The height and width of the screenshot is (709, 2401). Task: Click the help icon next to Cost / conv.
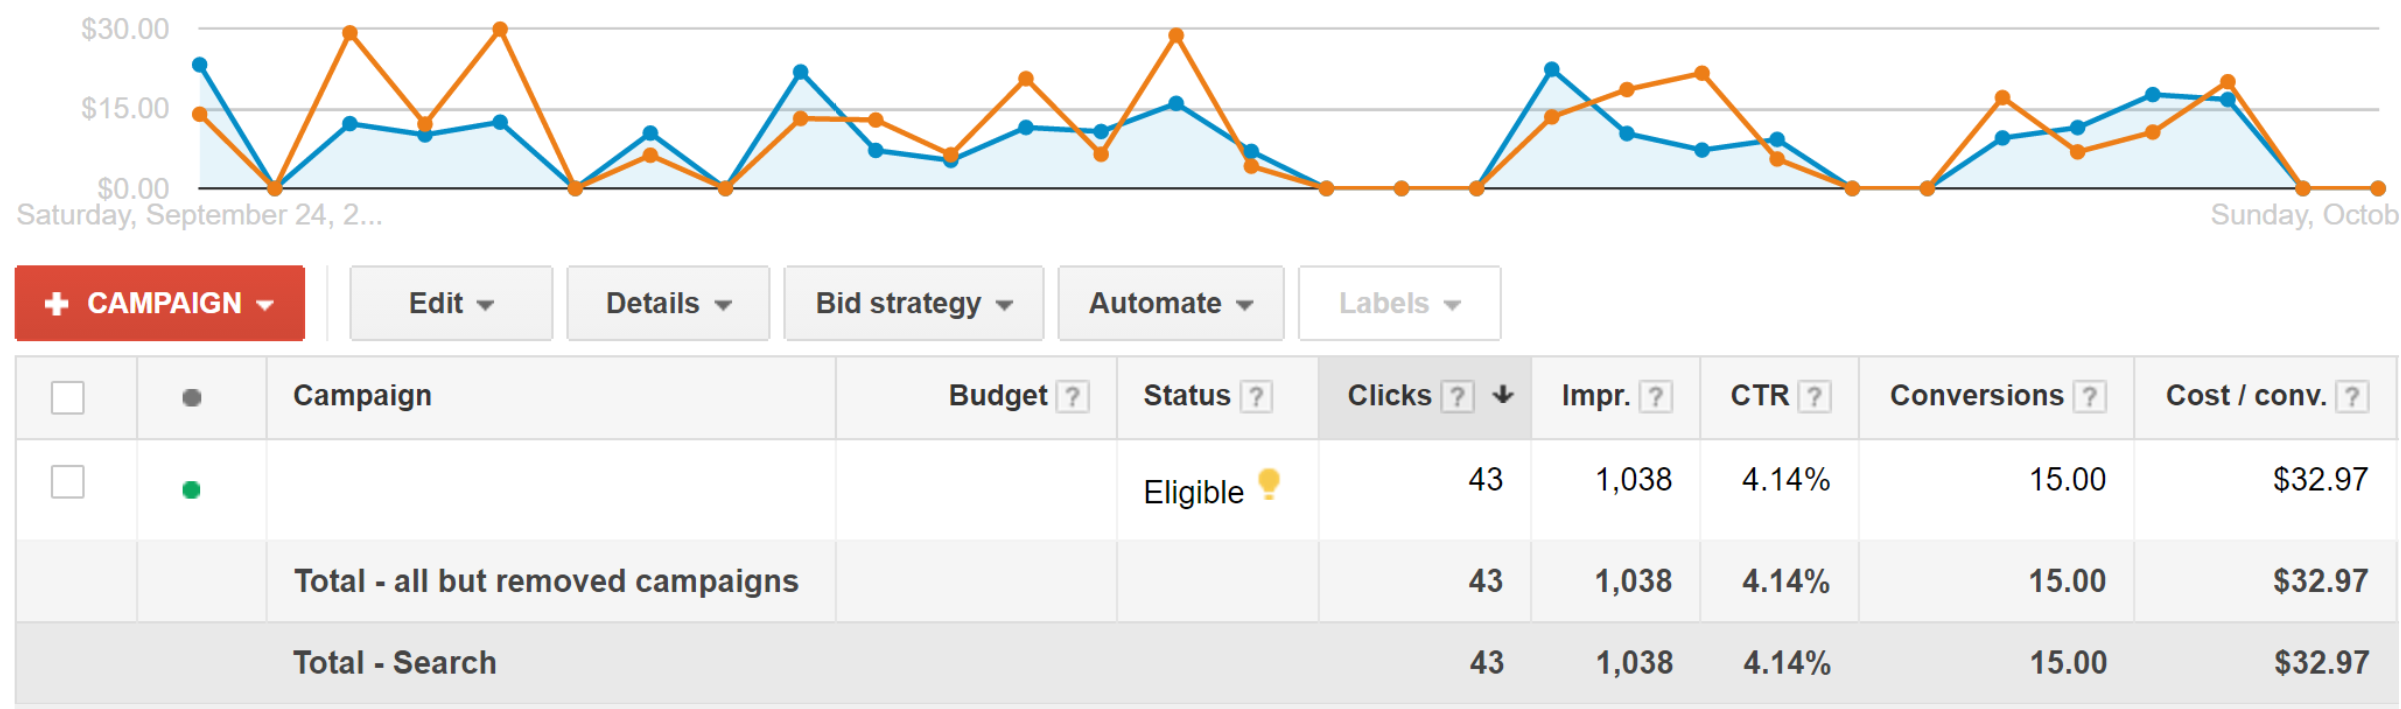[x=2352, y=397]
